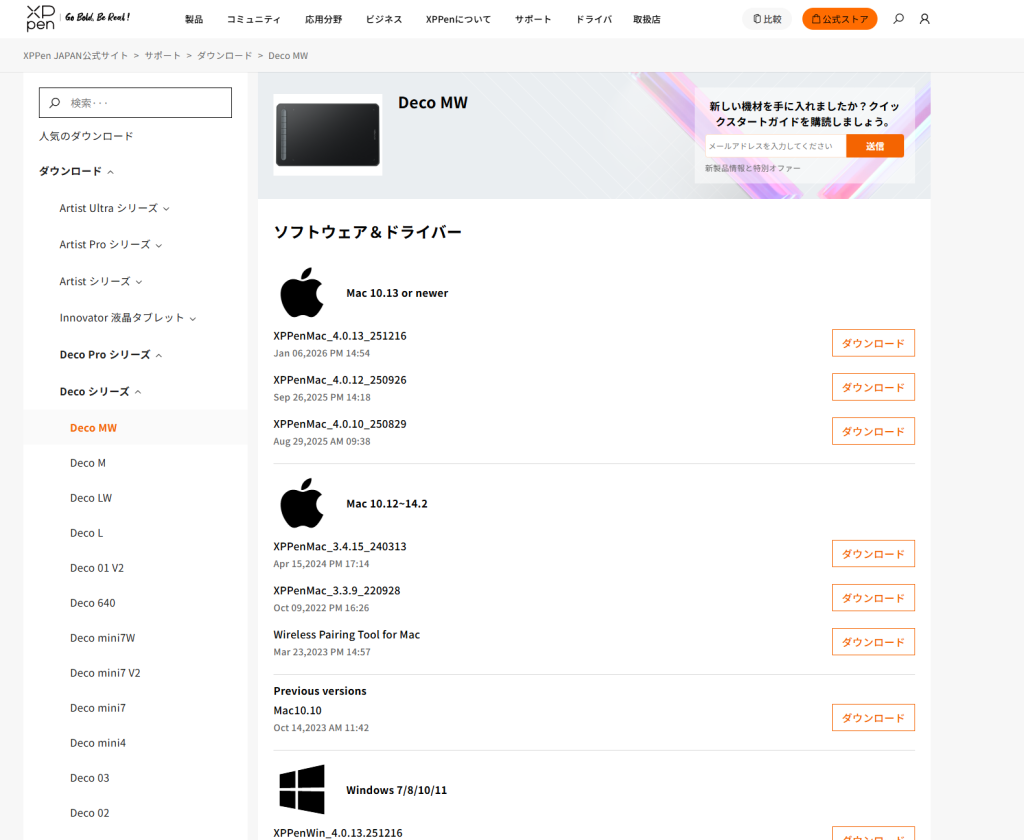Open the ドライバ menu item
This screenshot has width=1024, height=840.
coord(594,19)
